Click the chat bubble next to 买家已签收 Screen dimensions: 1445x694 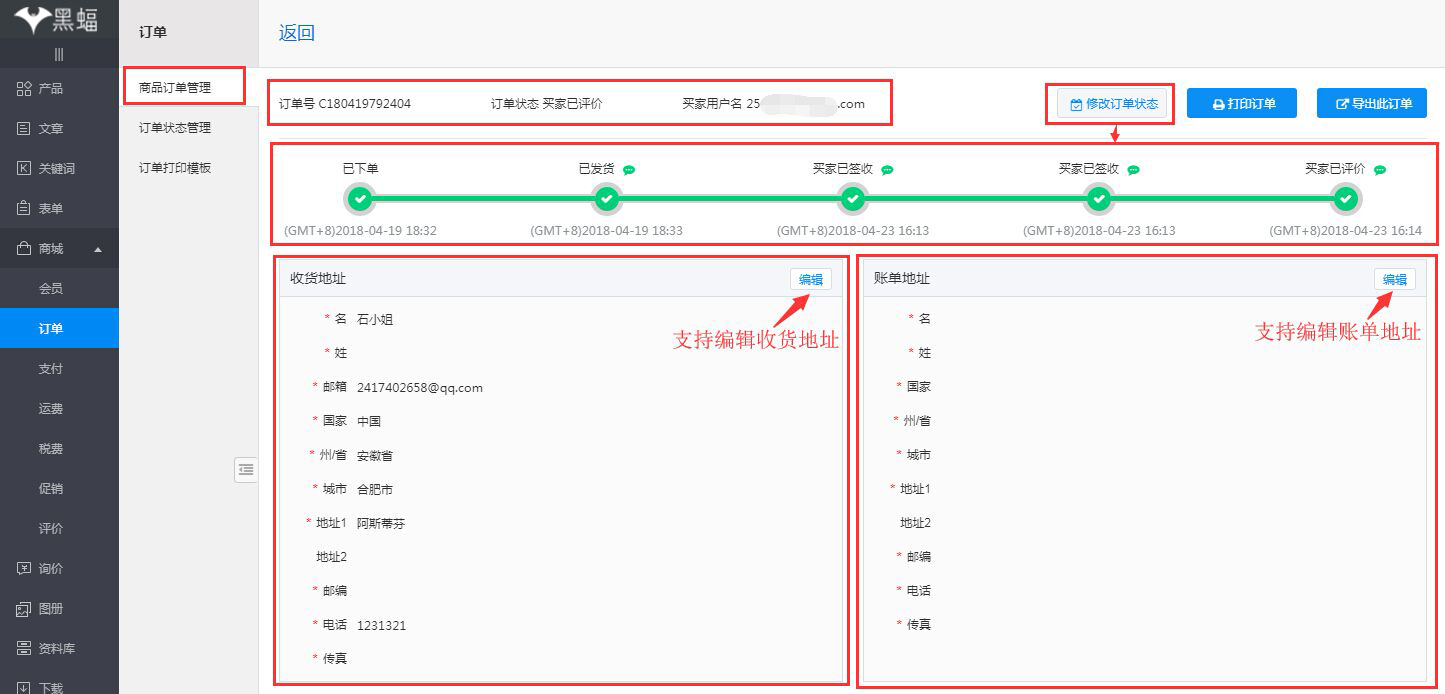[889, 170]
